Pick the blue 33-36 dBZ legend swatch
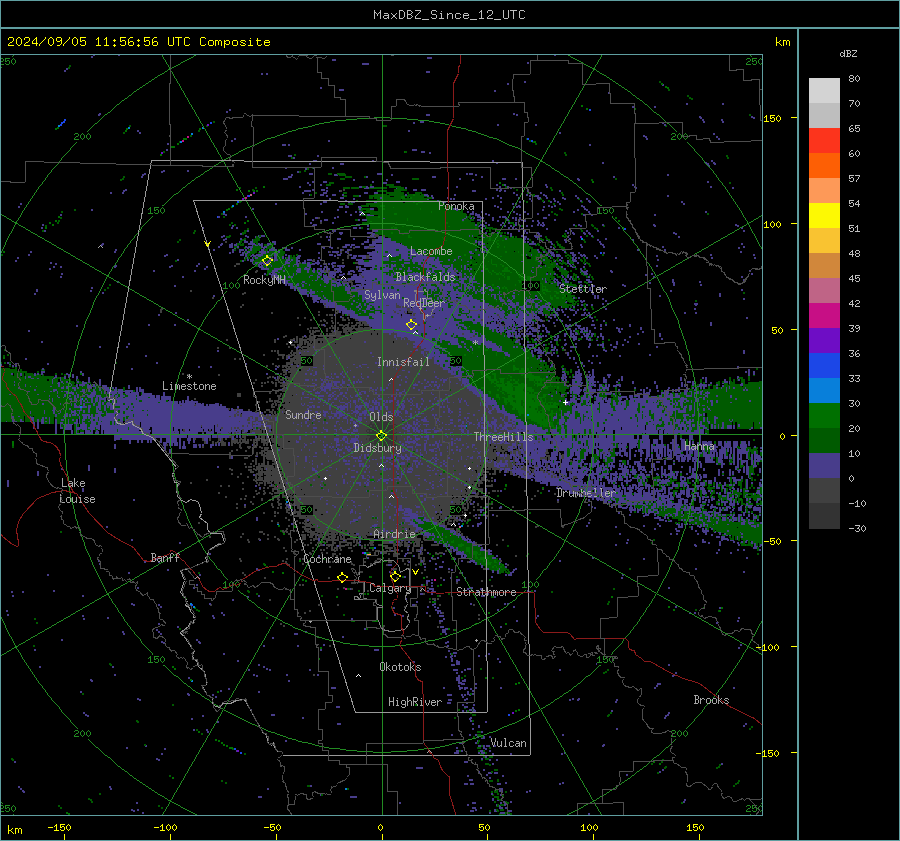The image size is (900, 841). click(824, 366)
